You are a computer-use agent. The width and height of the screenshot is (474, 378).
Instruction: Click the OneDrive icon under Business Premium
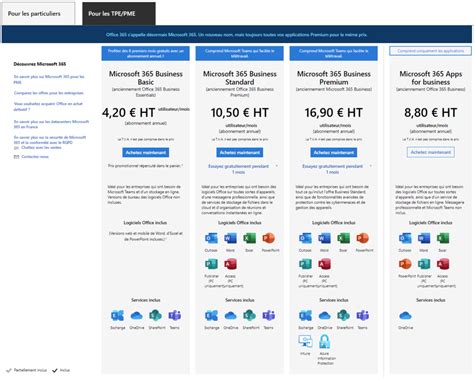point(324,315)
